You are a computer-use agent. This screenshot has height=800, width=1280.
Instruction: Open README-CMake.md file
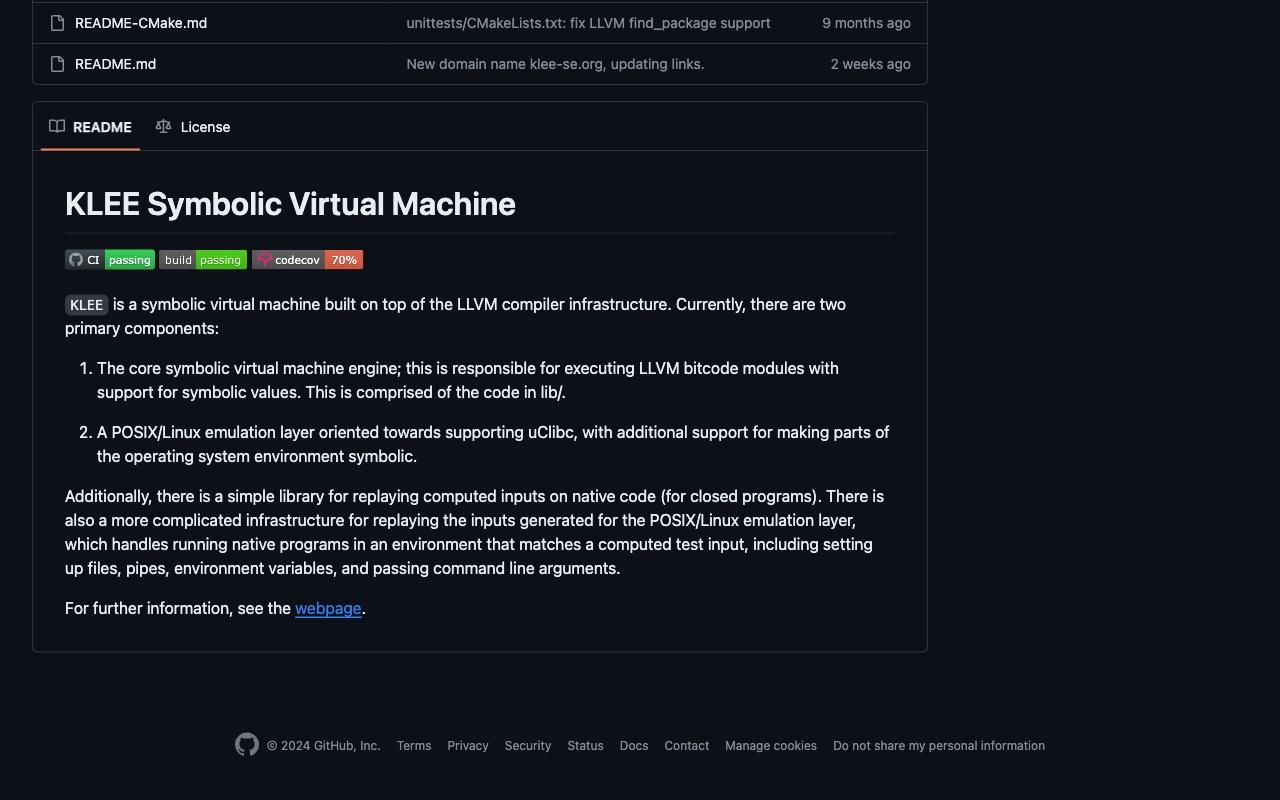click(141, 23)
